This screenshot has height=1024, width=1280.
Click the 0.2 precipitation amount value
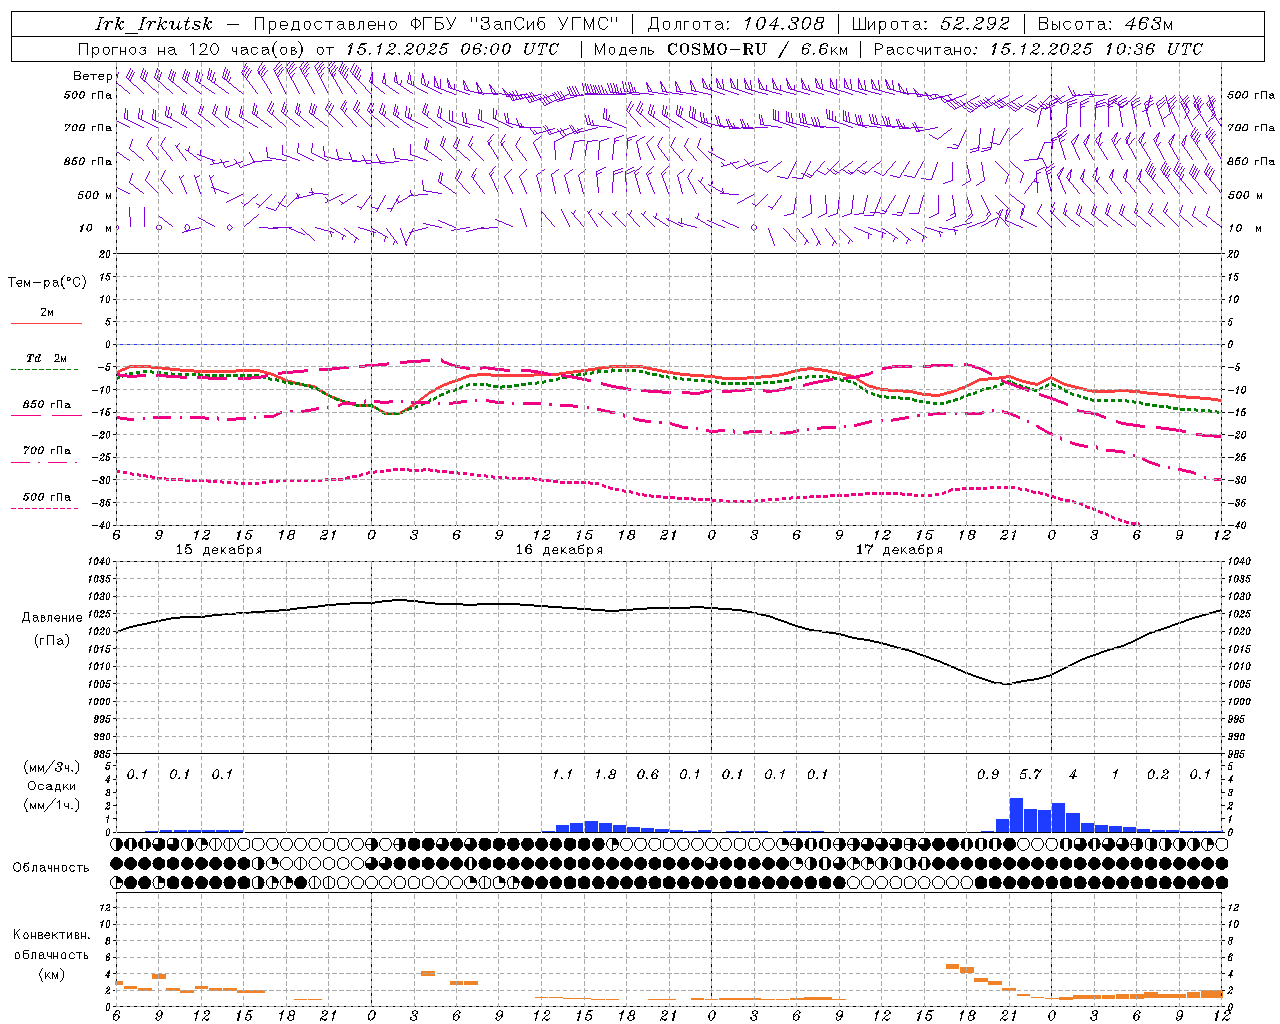[1158, 775]
